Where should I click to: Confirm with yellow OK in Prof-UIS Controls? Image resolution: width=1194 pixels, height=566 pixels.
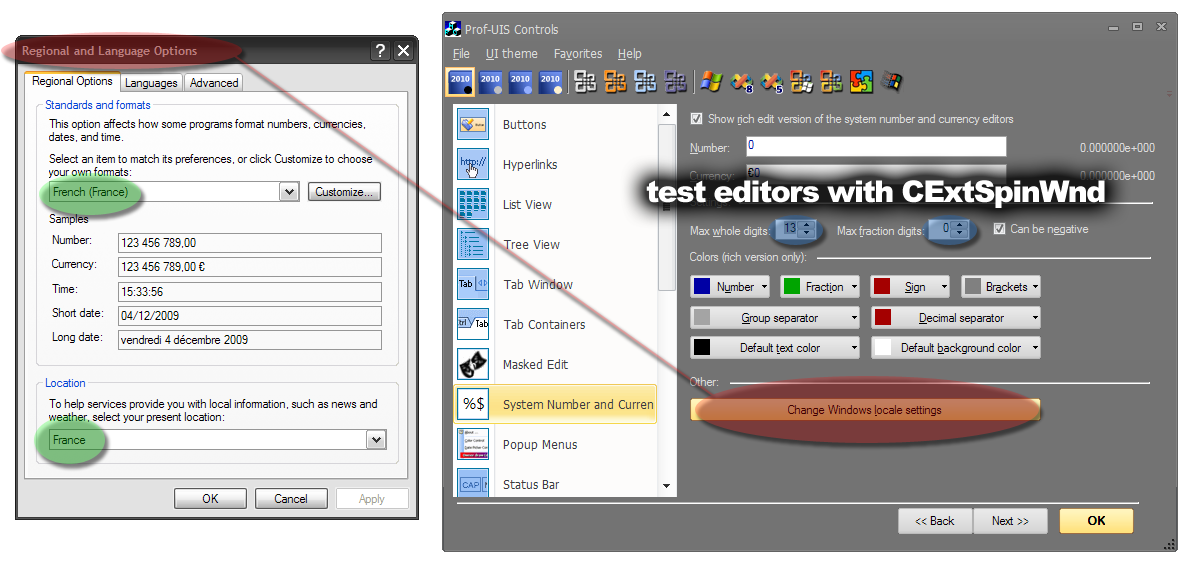(1096, 521)
